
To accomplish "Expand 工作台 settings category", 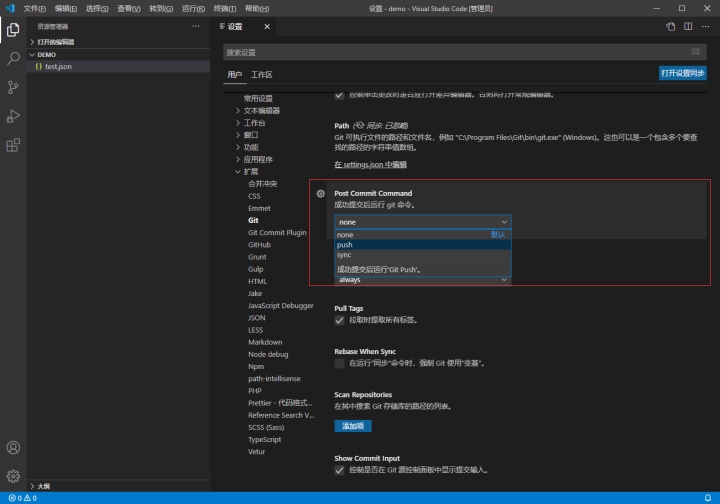I will pyautogui.click(x=250, y=123).
